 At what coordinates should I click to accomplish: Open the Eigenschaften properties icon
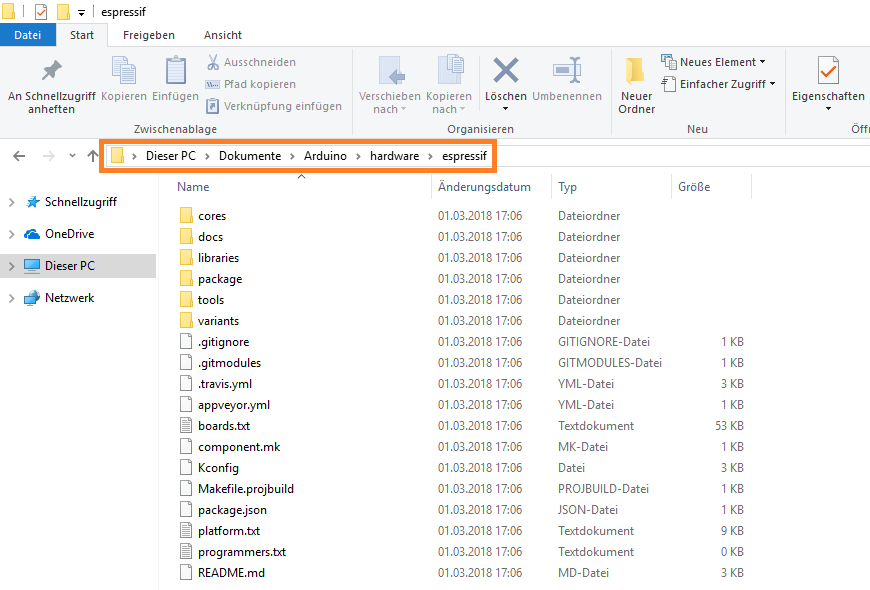pos(828,70)
